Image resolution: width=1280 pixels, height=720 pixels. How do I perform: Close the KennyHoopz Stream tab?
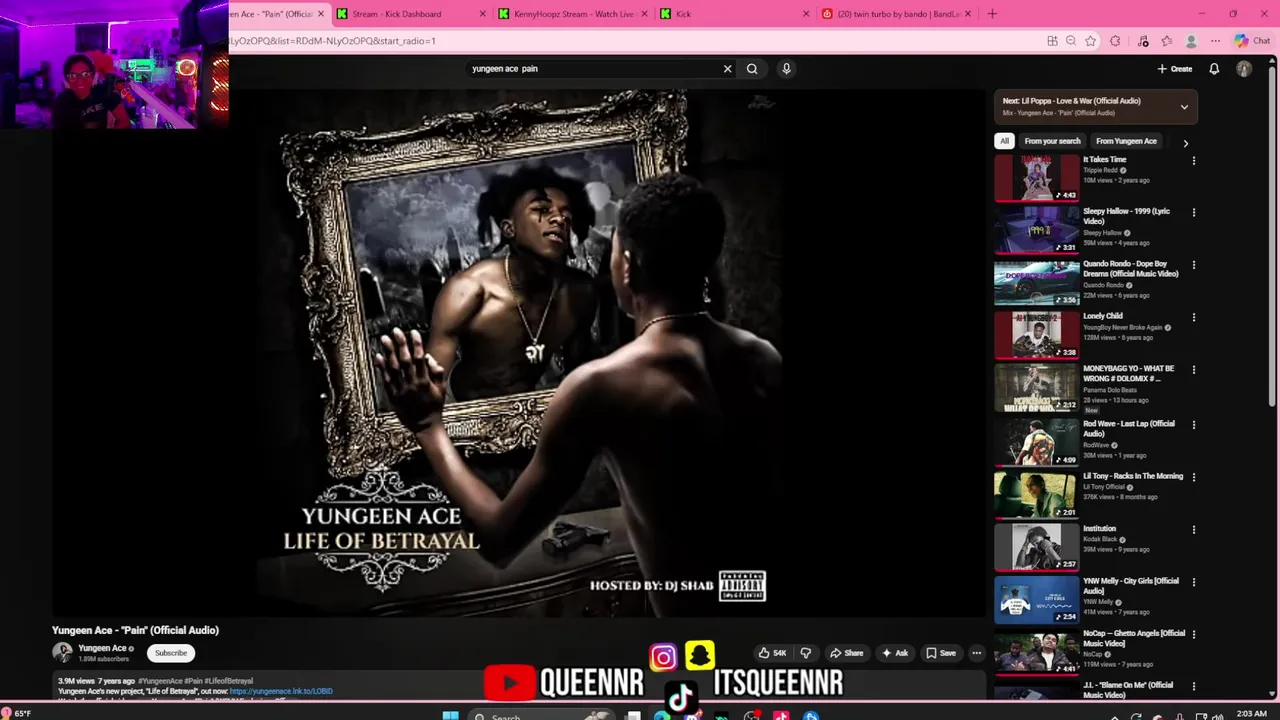(x=645, y=14)
